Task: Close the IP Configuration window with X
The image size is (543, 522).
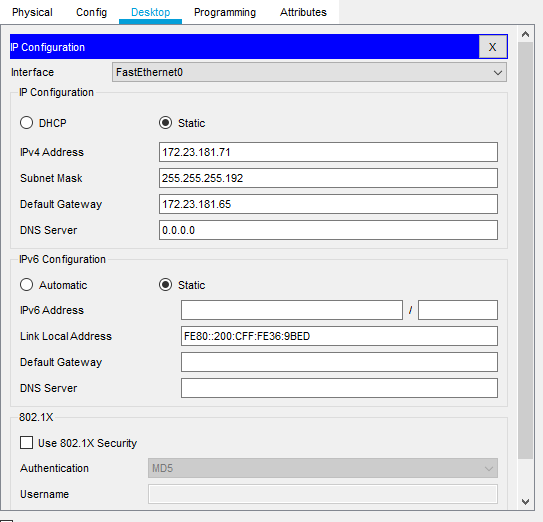Action: (x=492, y=47)
